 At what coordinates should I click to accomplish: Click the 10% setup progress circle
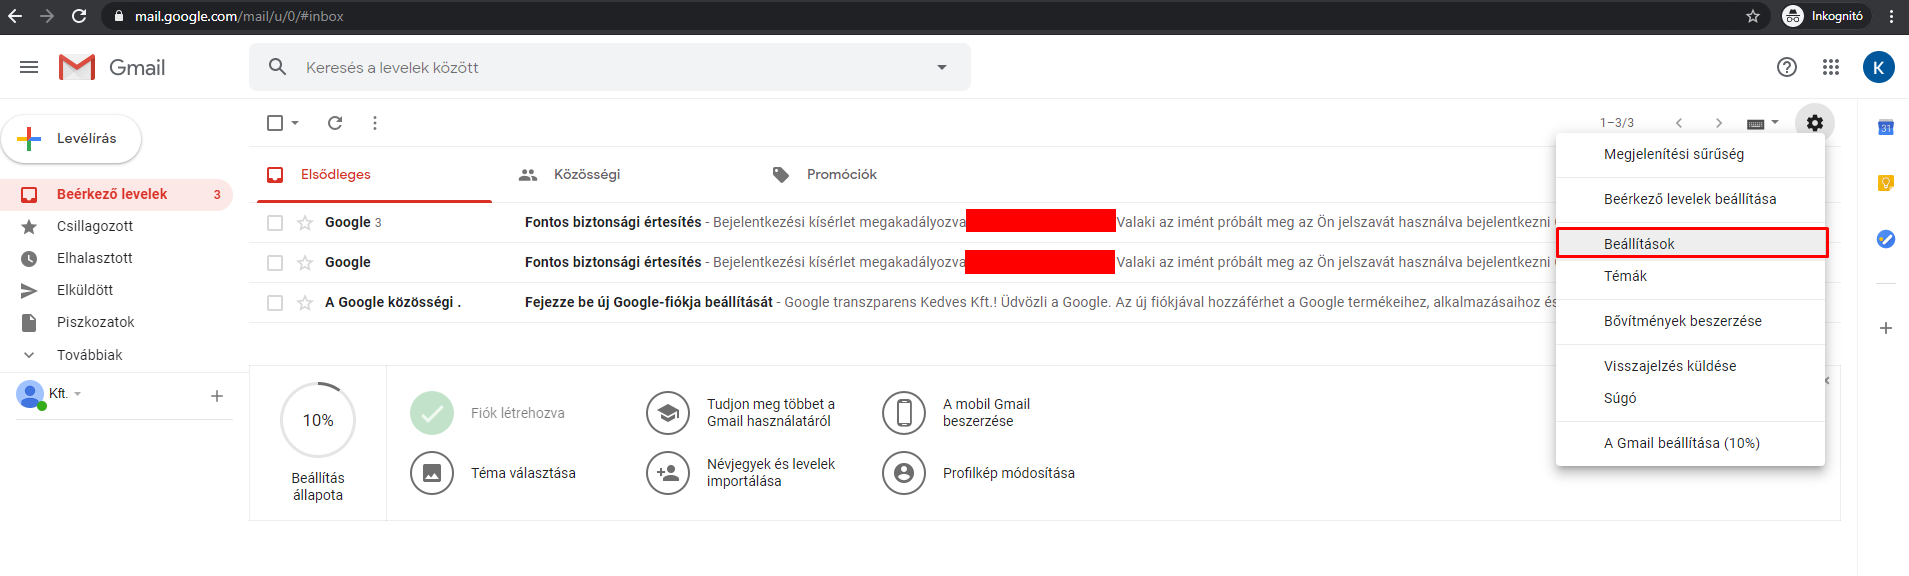tap(318, 420)
